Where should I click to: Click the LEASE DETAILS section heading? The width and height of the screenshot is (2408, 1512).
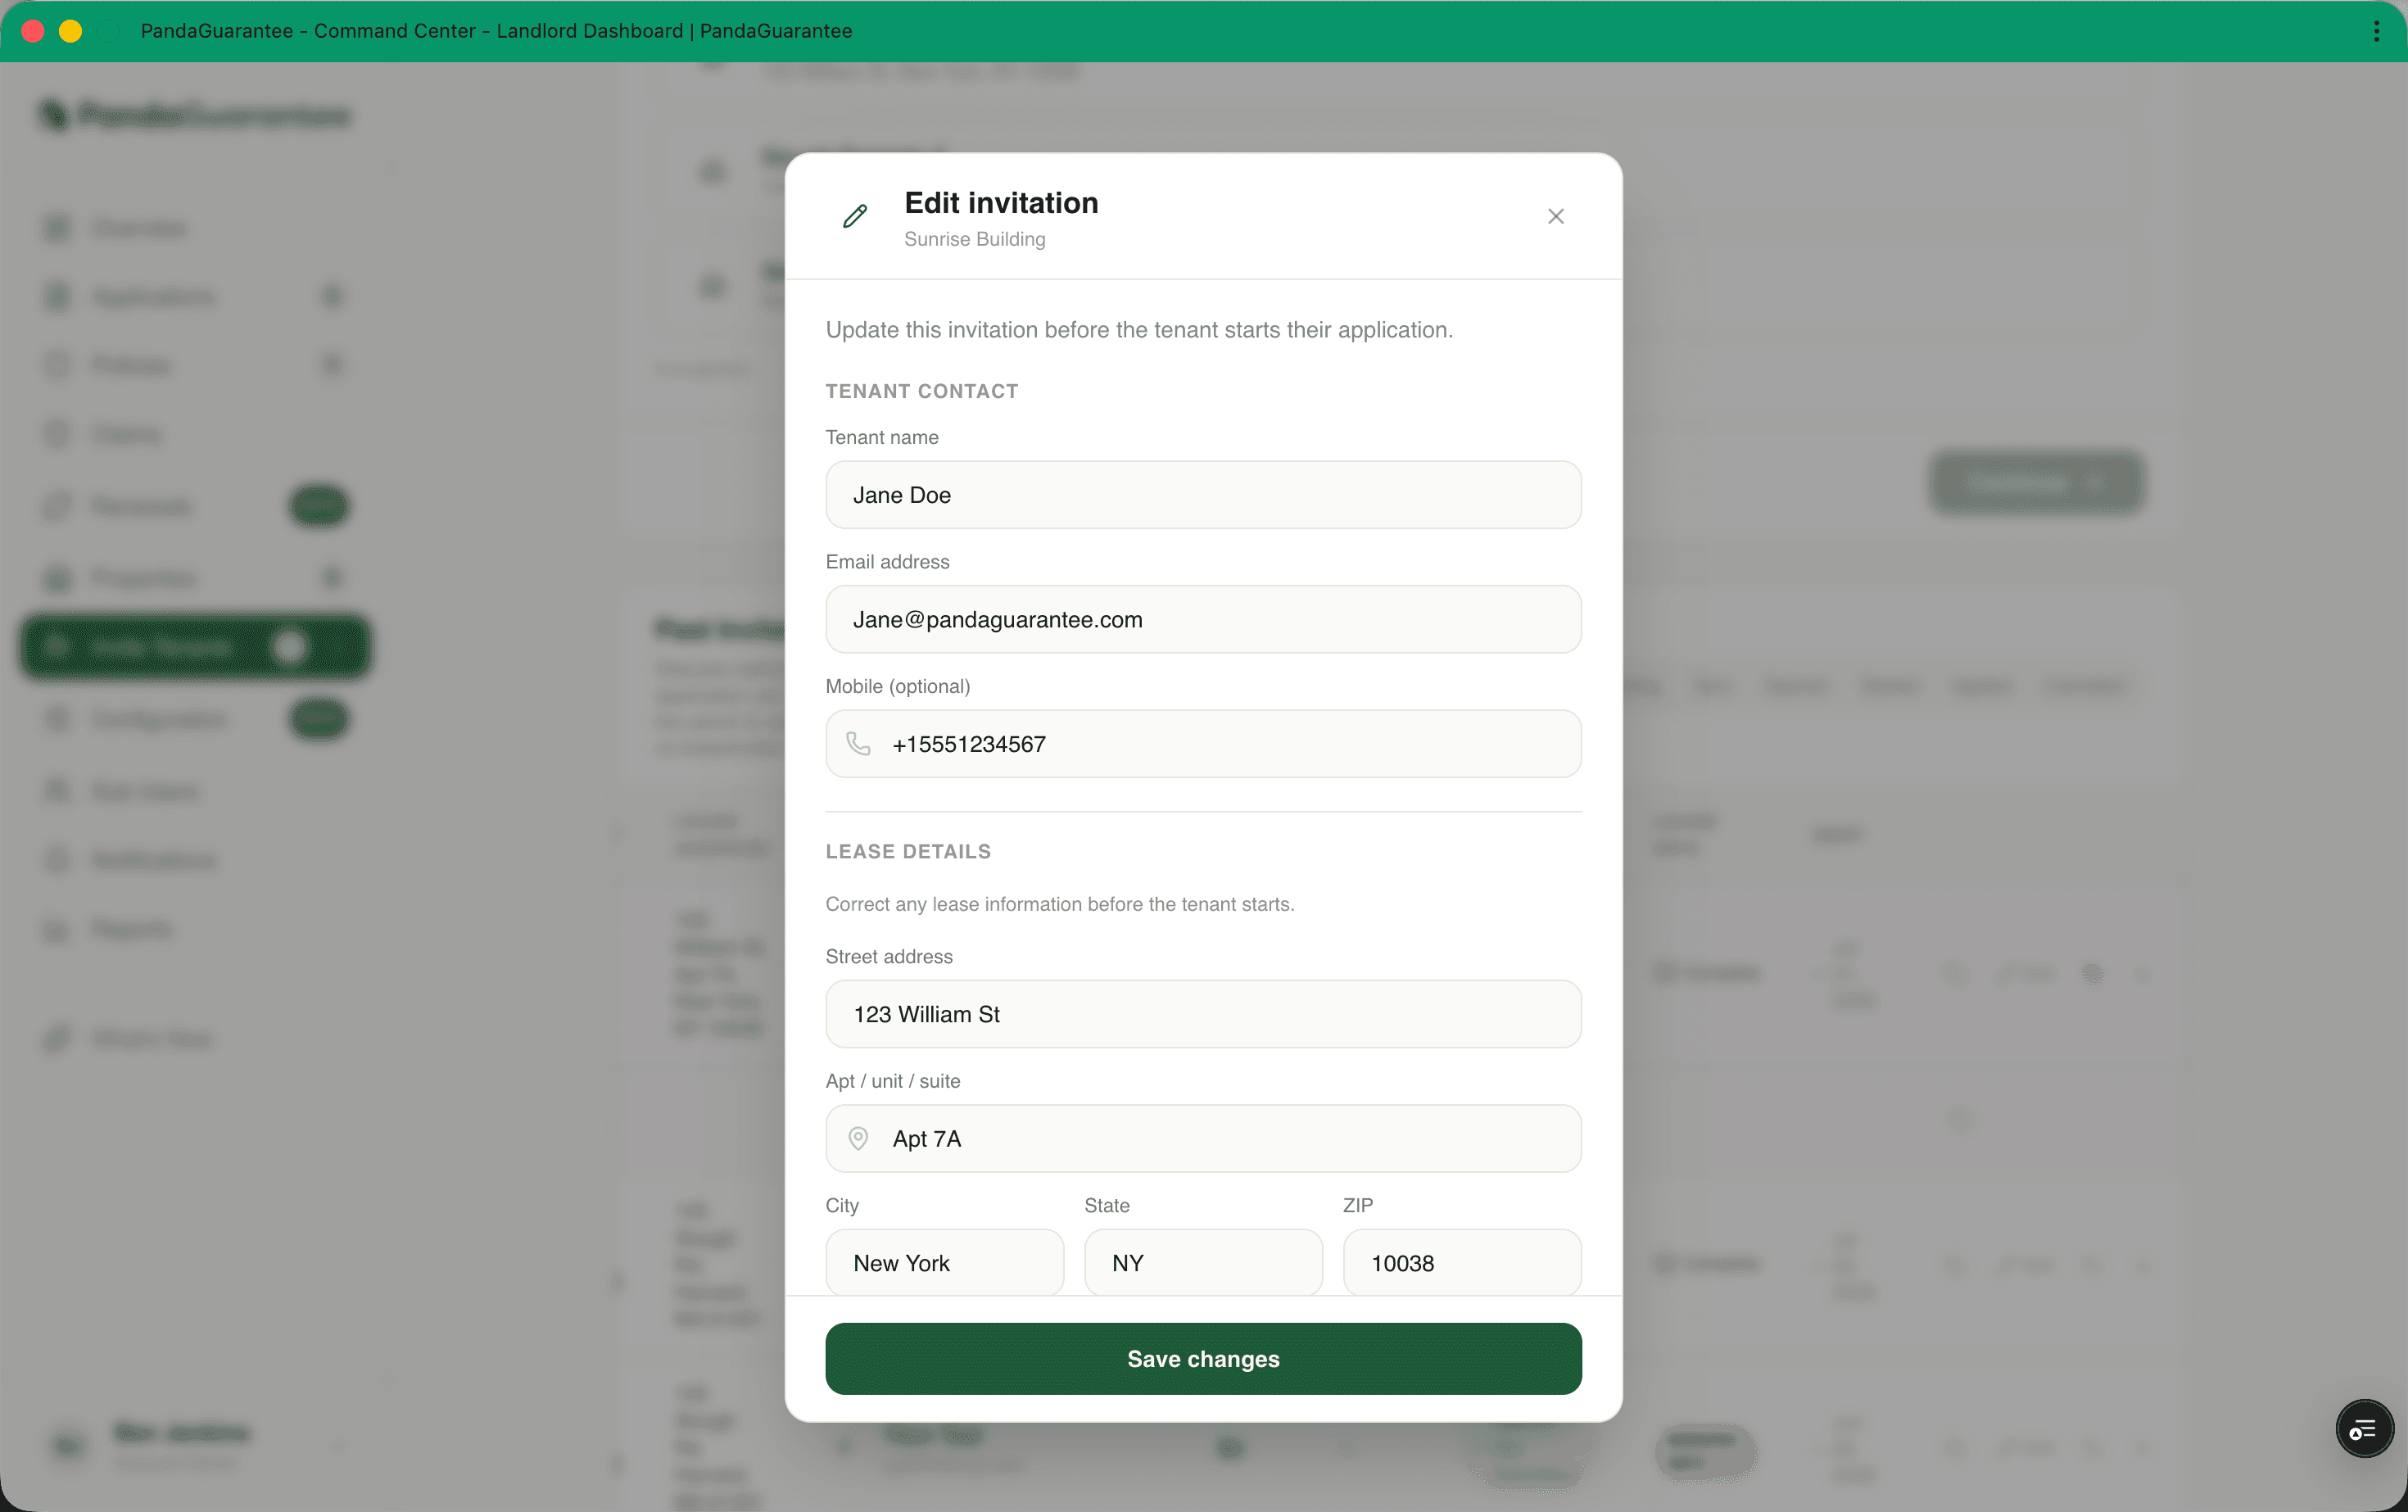(x=908, y=851)
